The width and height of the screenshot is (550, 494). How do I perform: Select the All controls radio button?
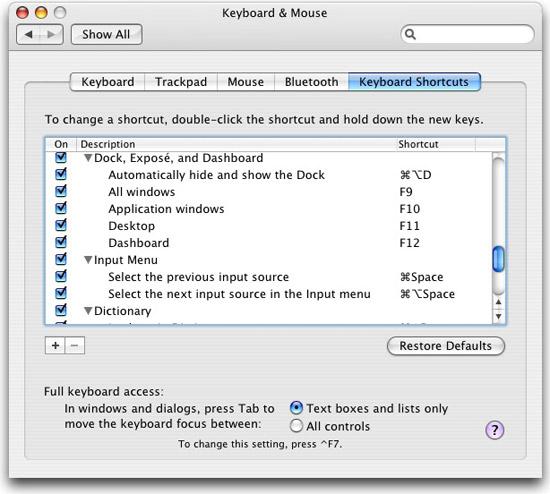pos(296,426)
